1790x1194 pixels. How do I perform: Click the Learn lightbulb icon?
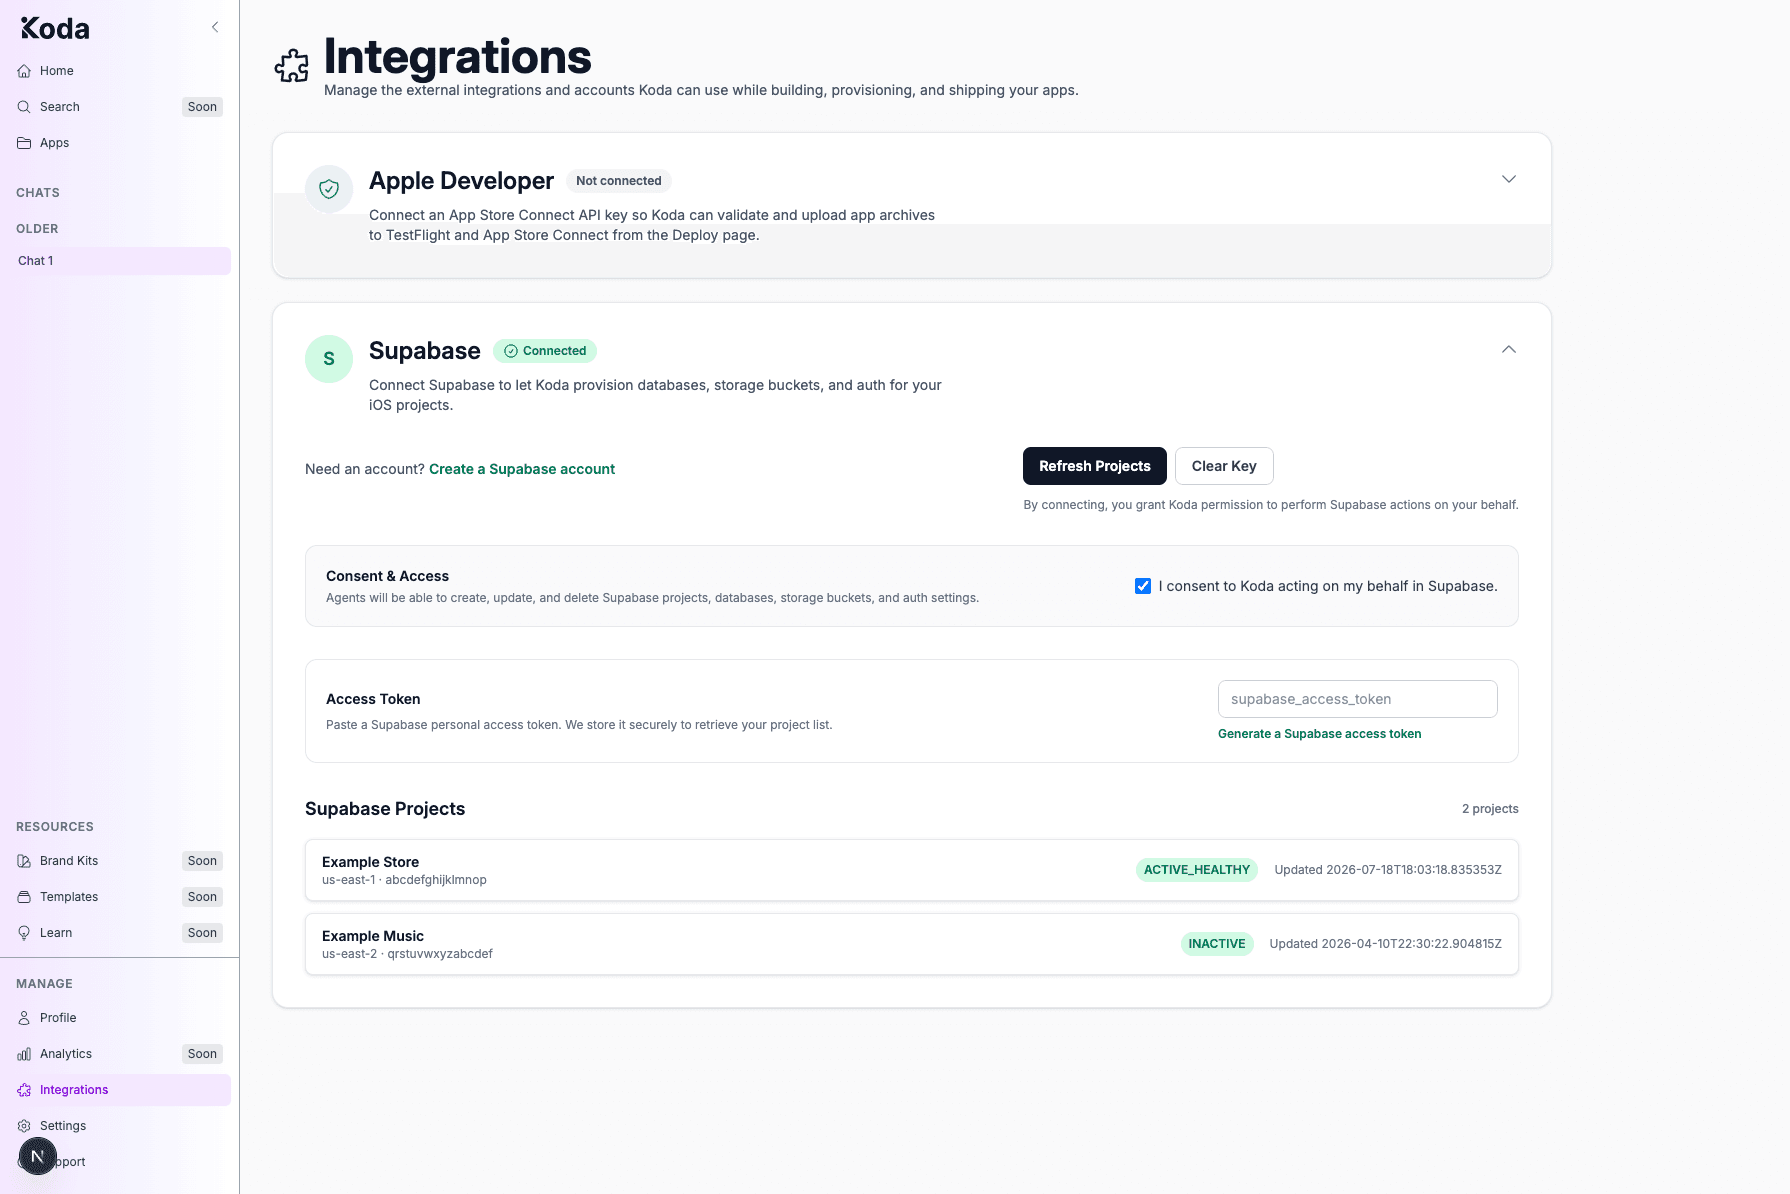24,933
